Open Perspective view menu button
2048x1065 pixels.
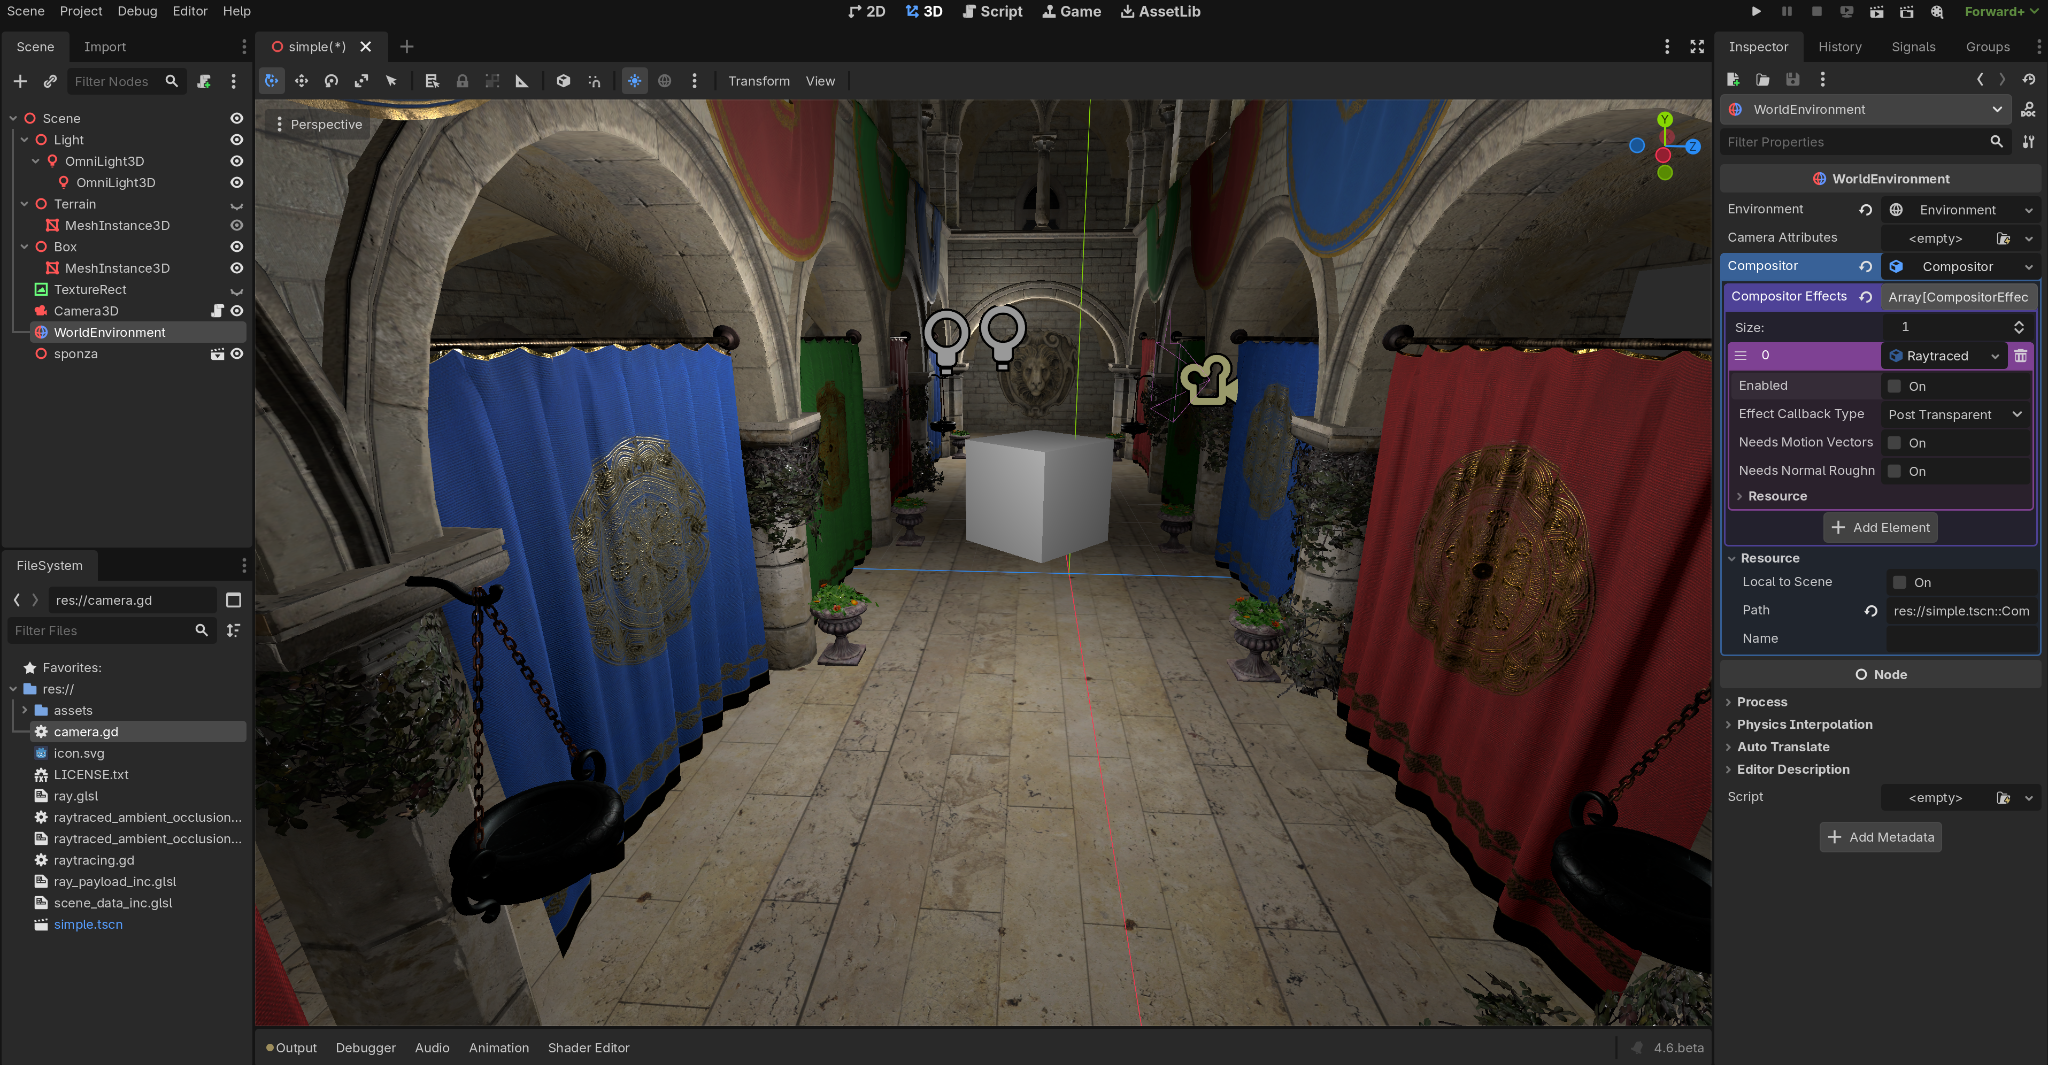coord(318,124)
